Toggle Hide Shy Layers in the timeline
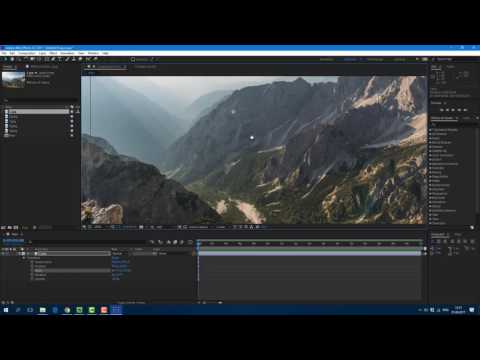 coord(169,242)
